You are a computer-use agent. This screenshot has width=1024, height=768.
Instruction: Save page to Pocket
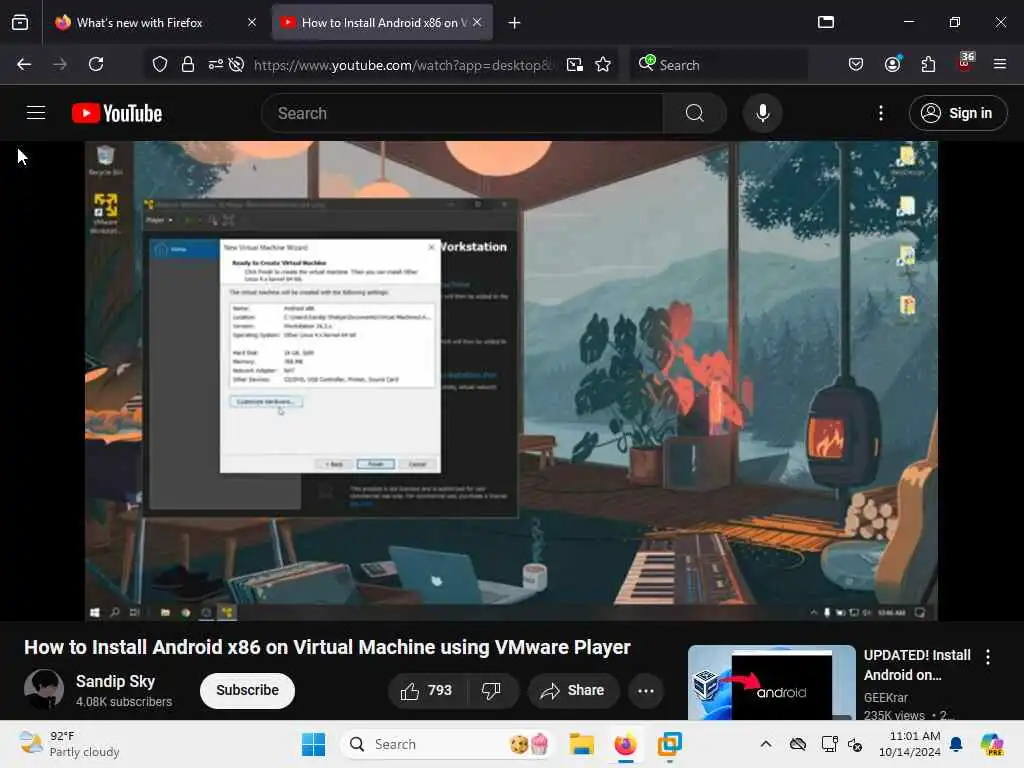(x=856, y=64)
